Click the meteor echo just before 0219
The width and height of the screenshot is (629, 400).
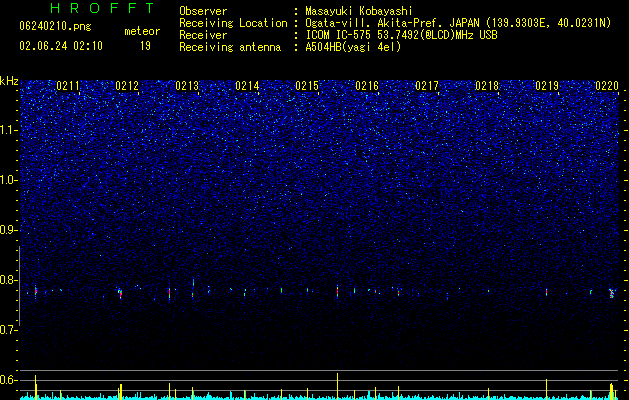(546, 292)
